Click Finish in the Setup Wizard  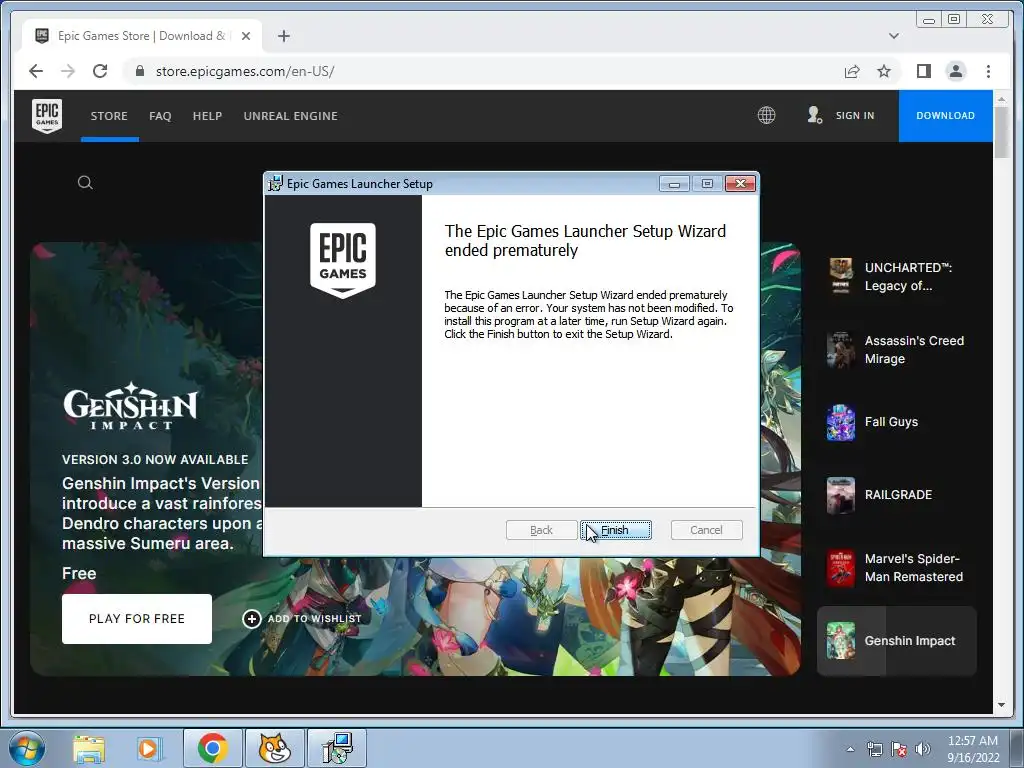tap(616, 530)
